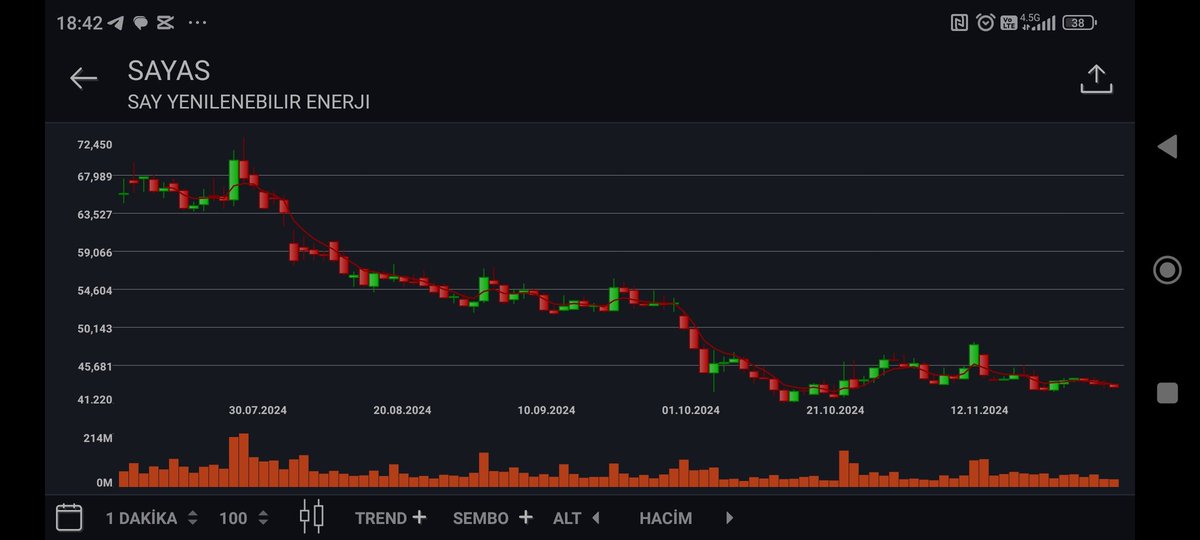Tap the 10.09.2024 date marker
Viewport: 1200px width, 540px height.
point(547,410)
